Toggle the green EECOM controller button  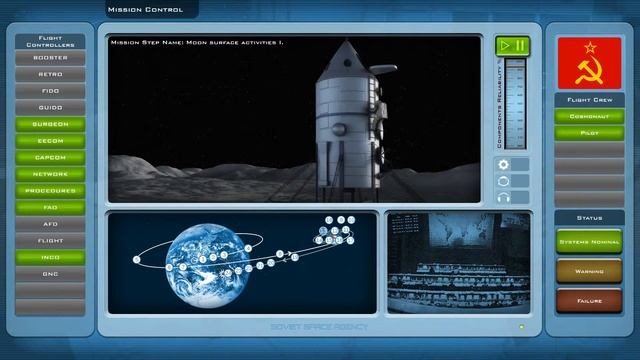point(50,141)
